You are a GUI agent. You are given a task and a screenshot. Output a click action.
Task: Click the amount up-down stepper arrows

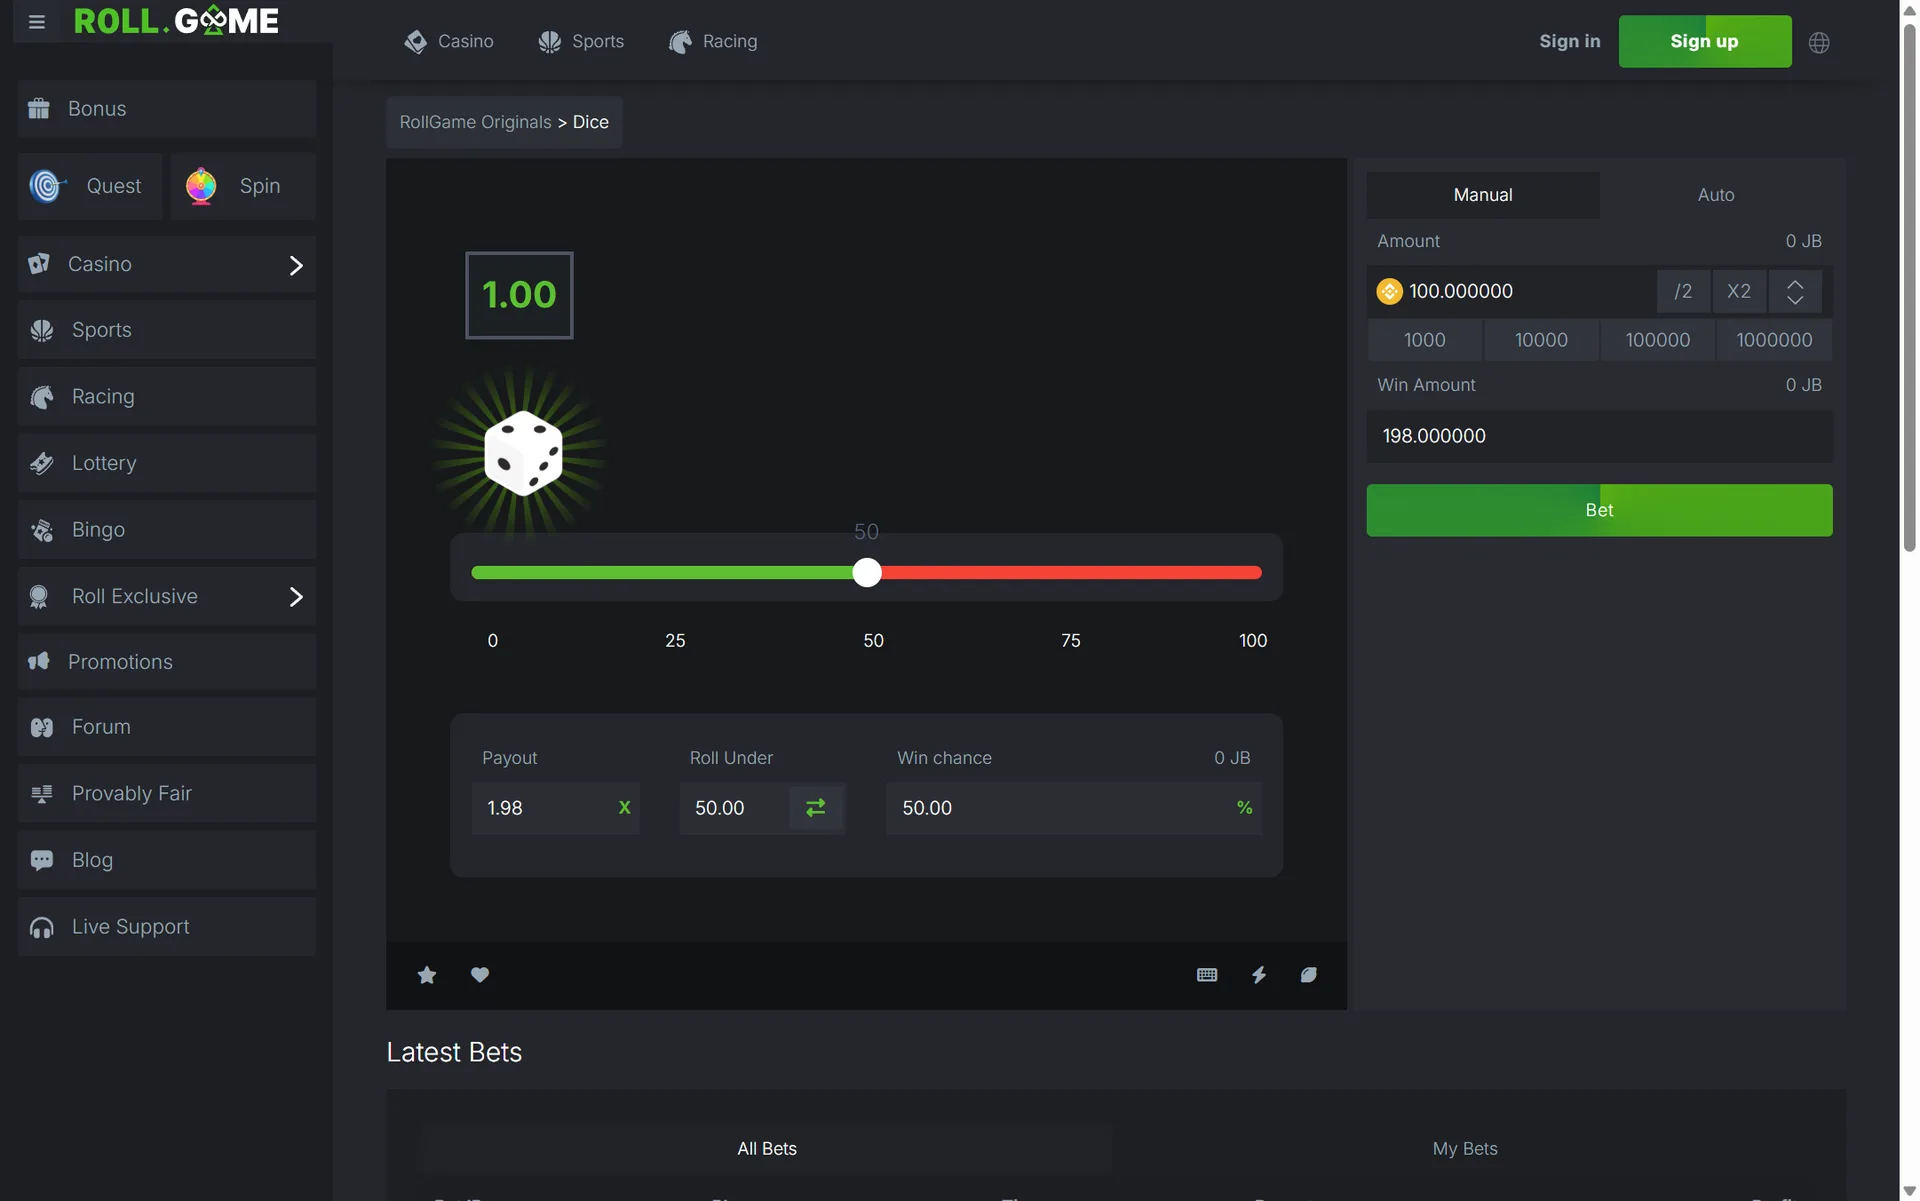pyautogui.click(x=1795, y=292)
